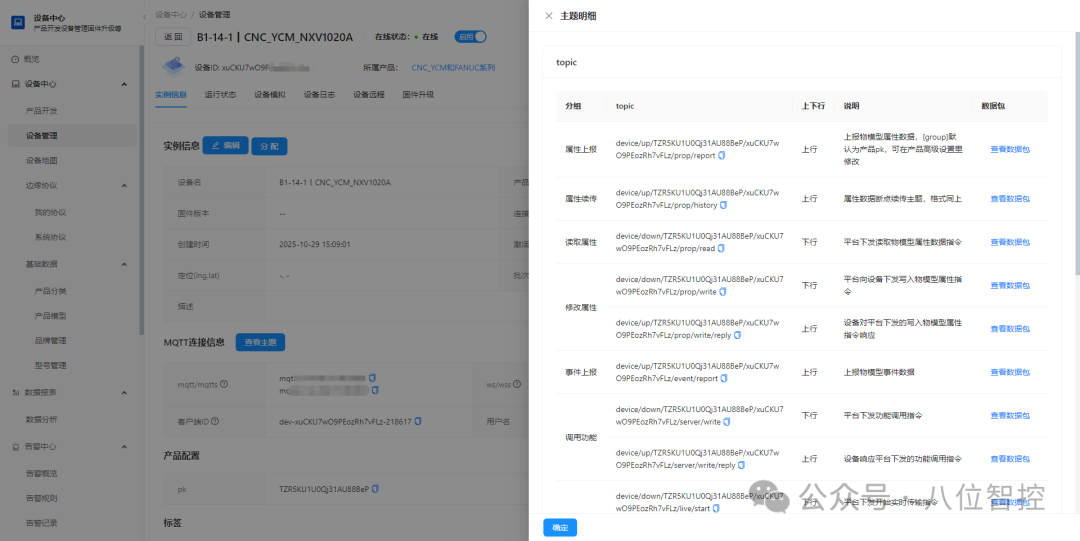Copy the second mqtts address

click(375, 390)
